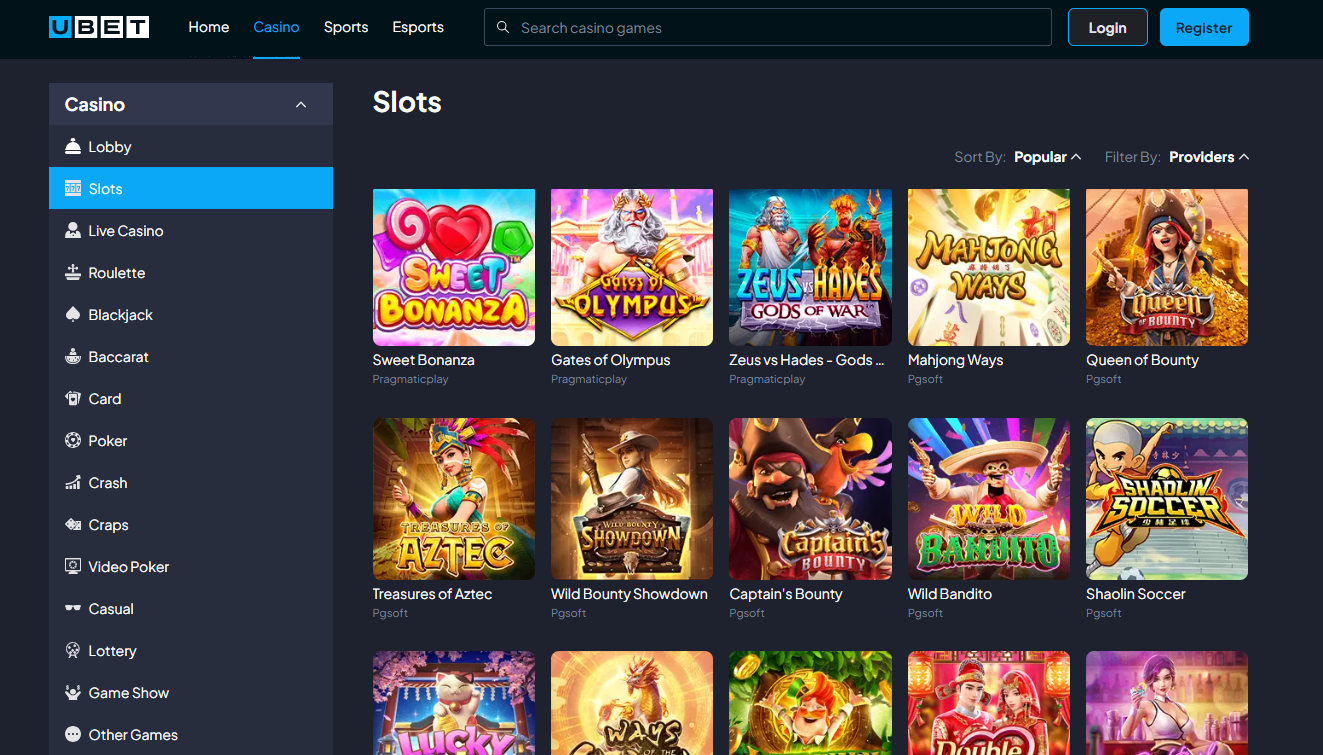1323x755 pixels.
Task: Open Wild Bounty Showdown thumbnail
Action: pos(632,499)
